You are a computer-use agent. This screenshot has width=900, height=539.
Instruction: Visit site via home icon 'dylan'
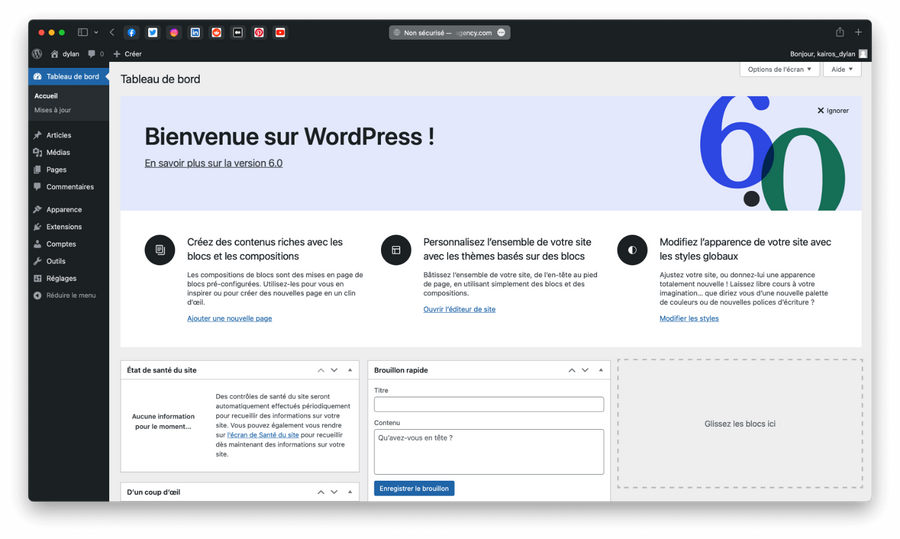tap(65, 54)
